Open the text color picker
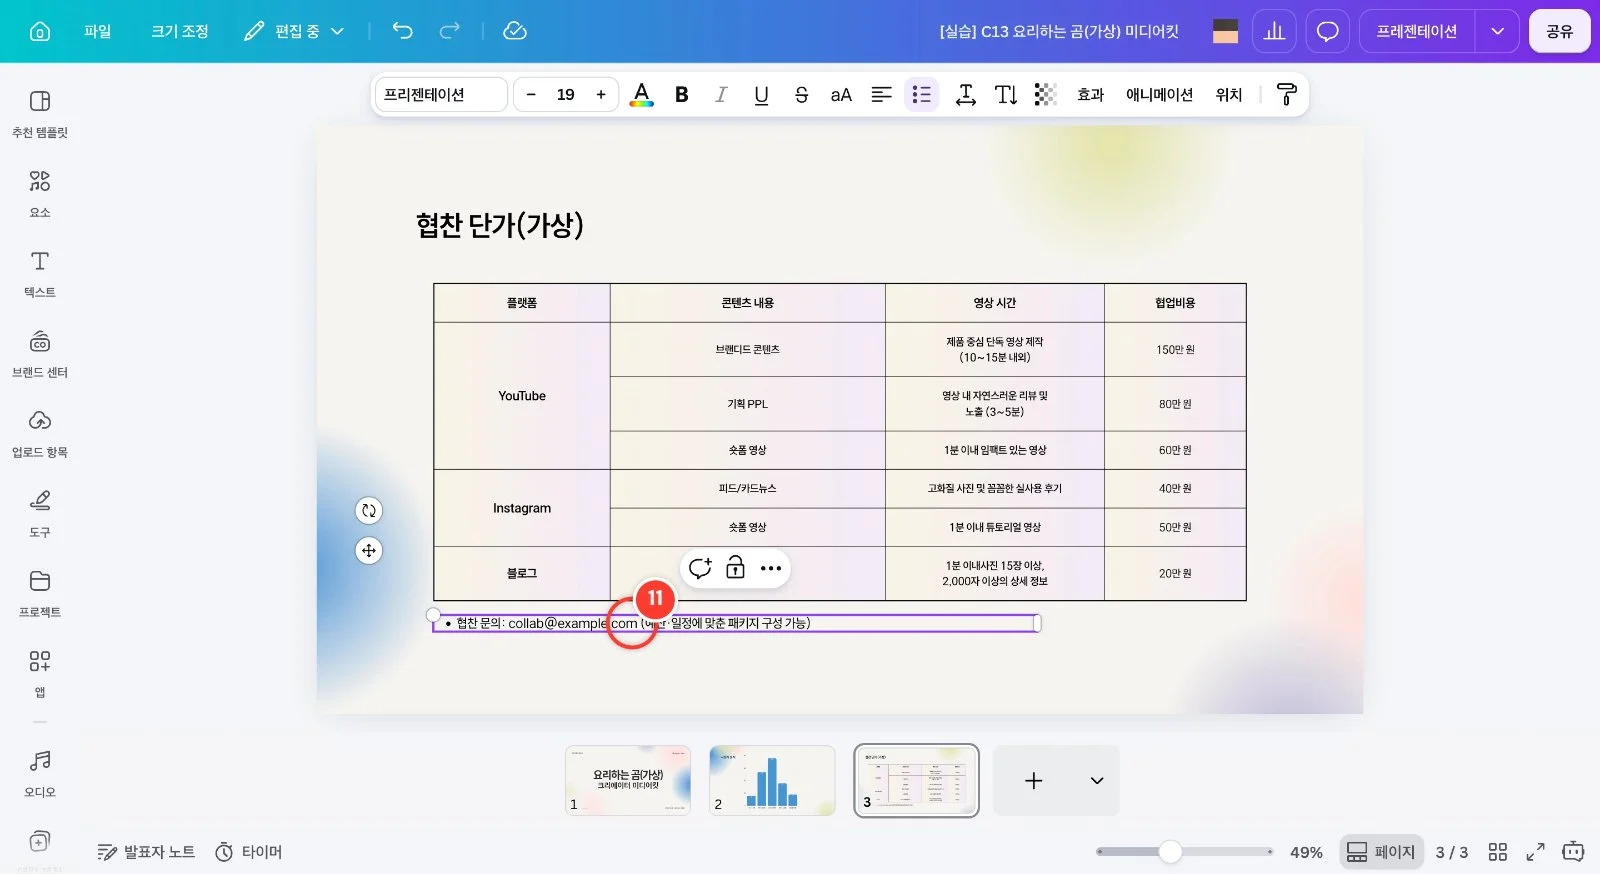This screenshot has height=874, width=1600. click(642, 94)
